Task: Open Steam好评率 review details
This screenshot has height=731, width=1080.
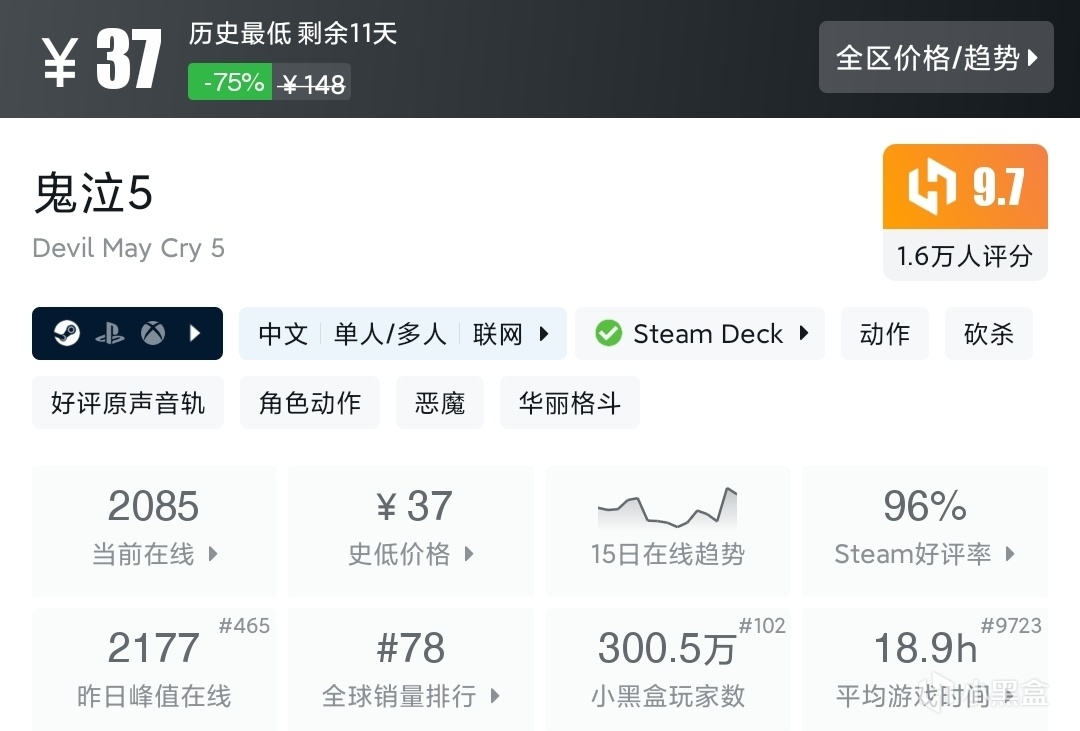Action: pos(924,531)
